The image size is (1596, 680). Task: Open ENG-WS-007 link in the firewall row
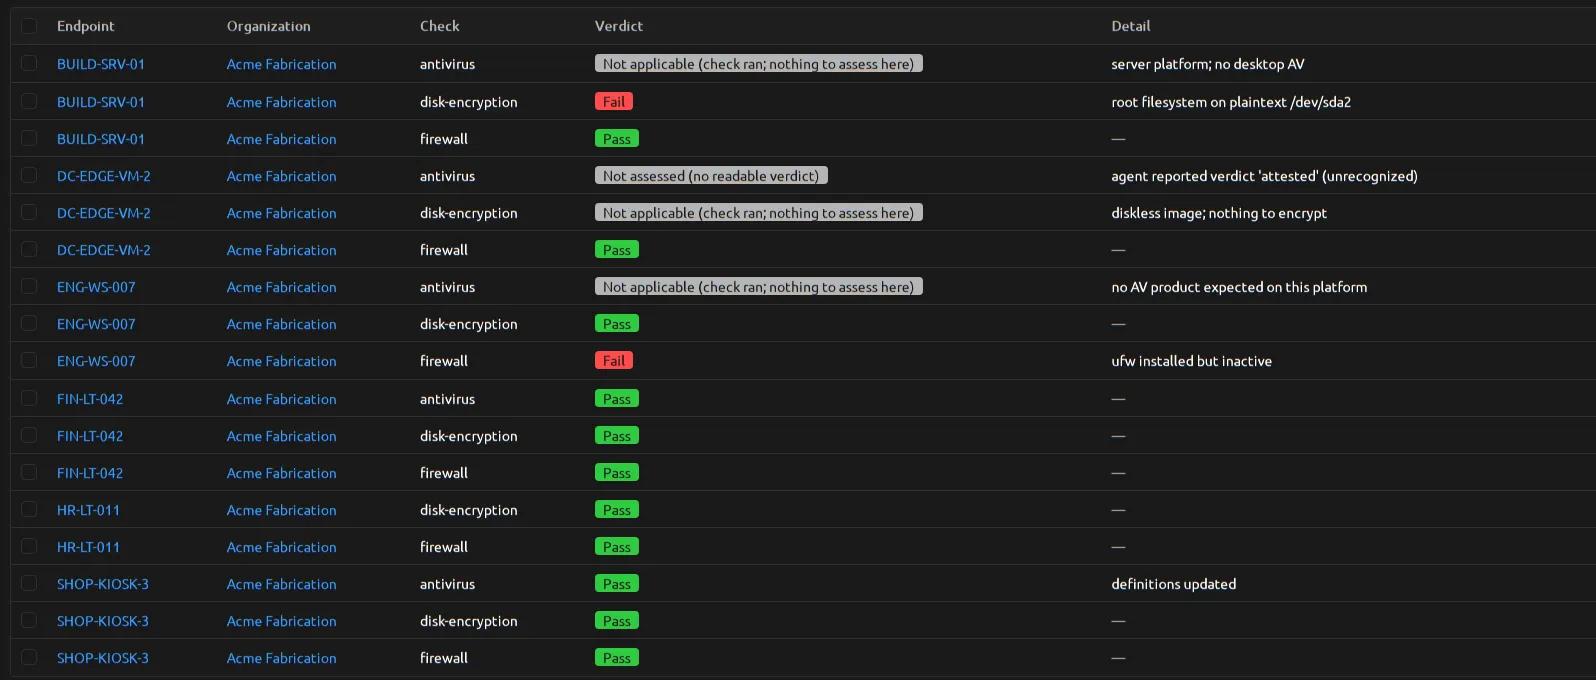[x=96, y=361]
